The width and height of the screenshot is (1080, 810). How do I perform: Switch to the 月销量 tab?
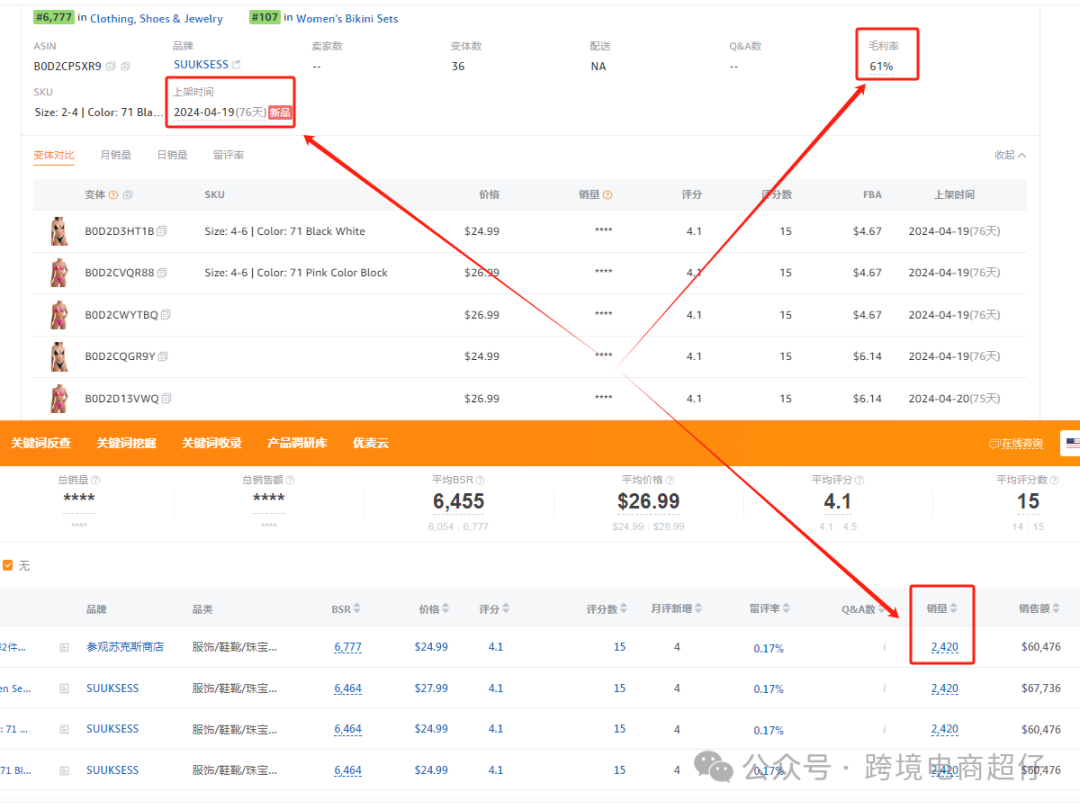point(115,155)
